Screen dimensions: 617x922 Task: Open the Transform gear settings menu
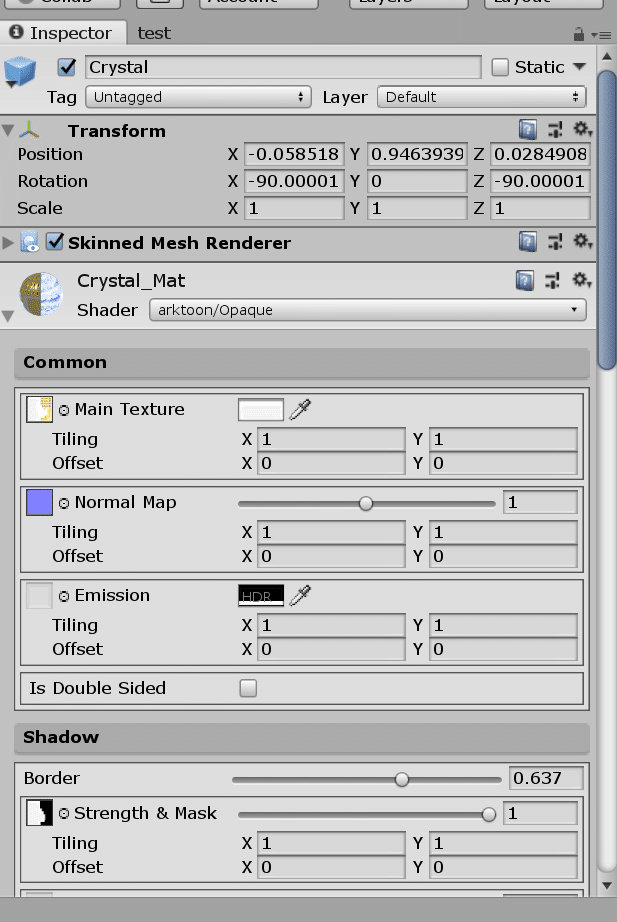(582, 129)
